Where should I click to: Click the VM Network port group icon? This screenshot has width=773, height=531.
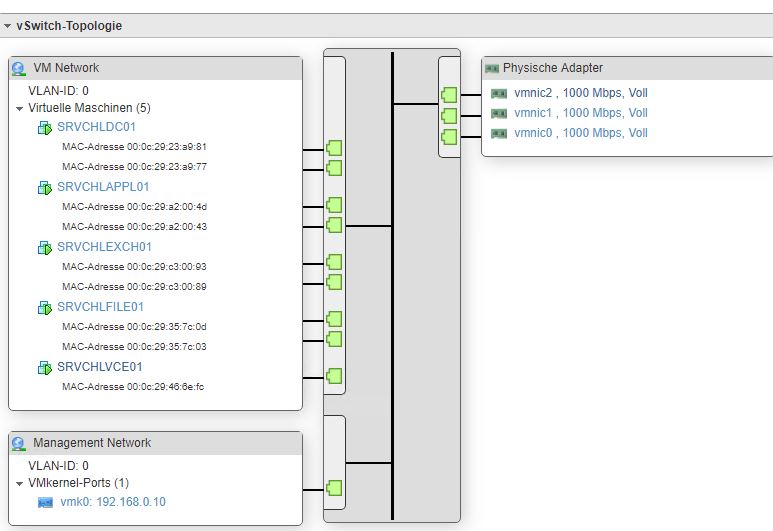(x=18, y=68)
